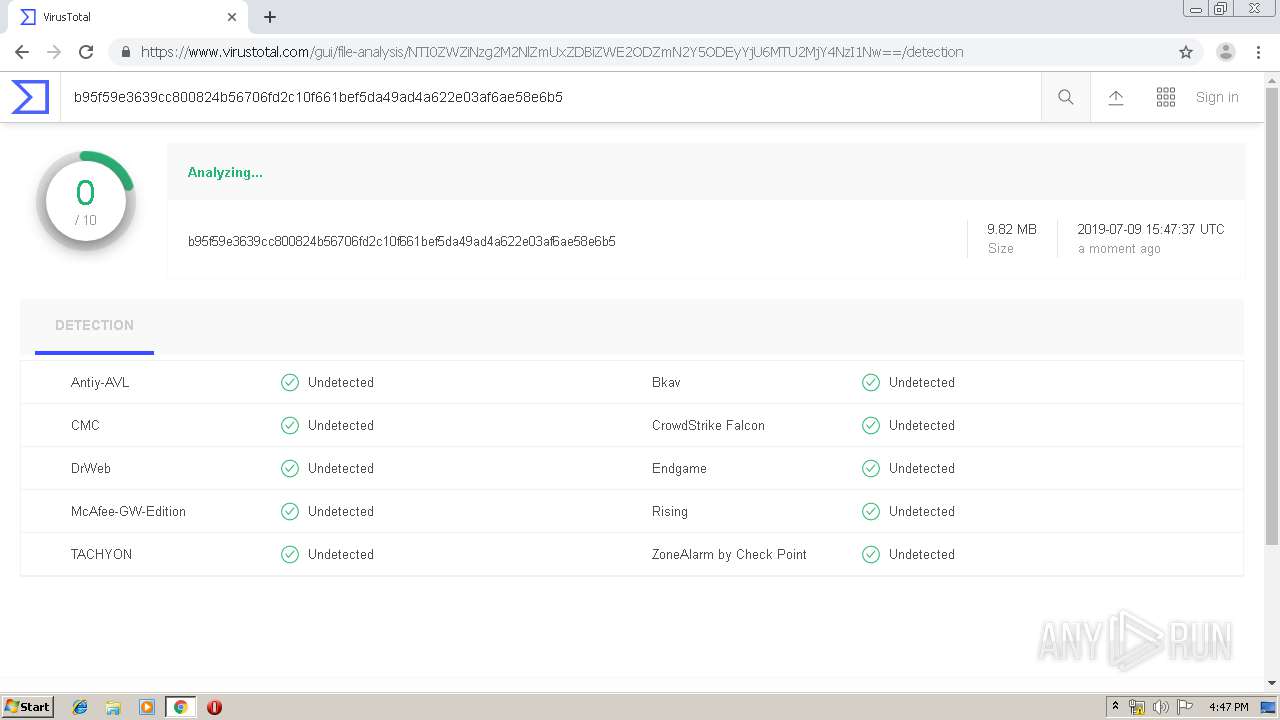Screen dimensions: 1280x720
Task: Click Antiy-AVL engine name
Action: click(100, 382)
